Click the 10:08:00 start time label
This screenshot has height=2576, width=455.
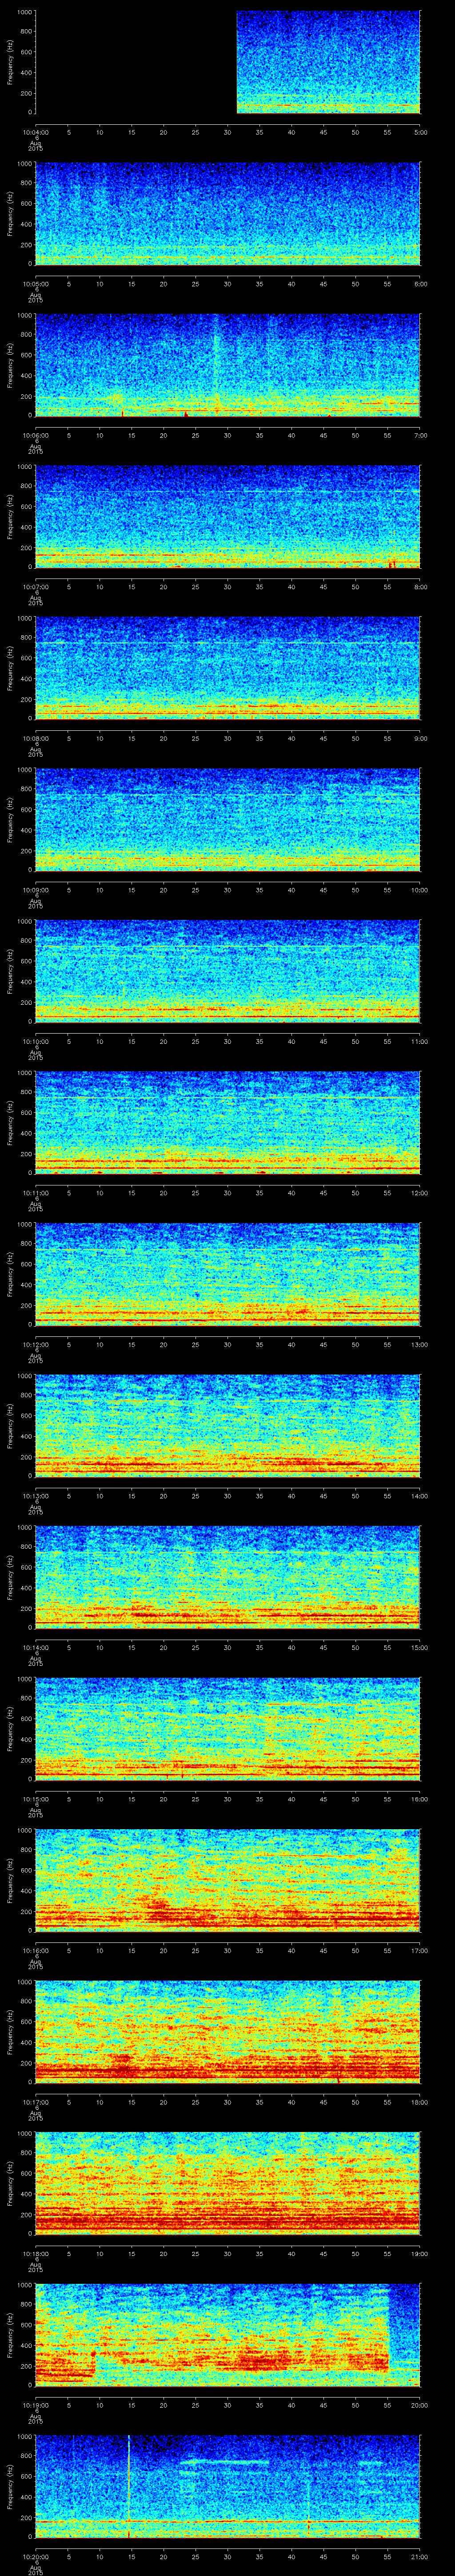(x=35, y=738)
